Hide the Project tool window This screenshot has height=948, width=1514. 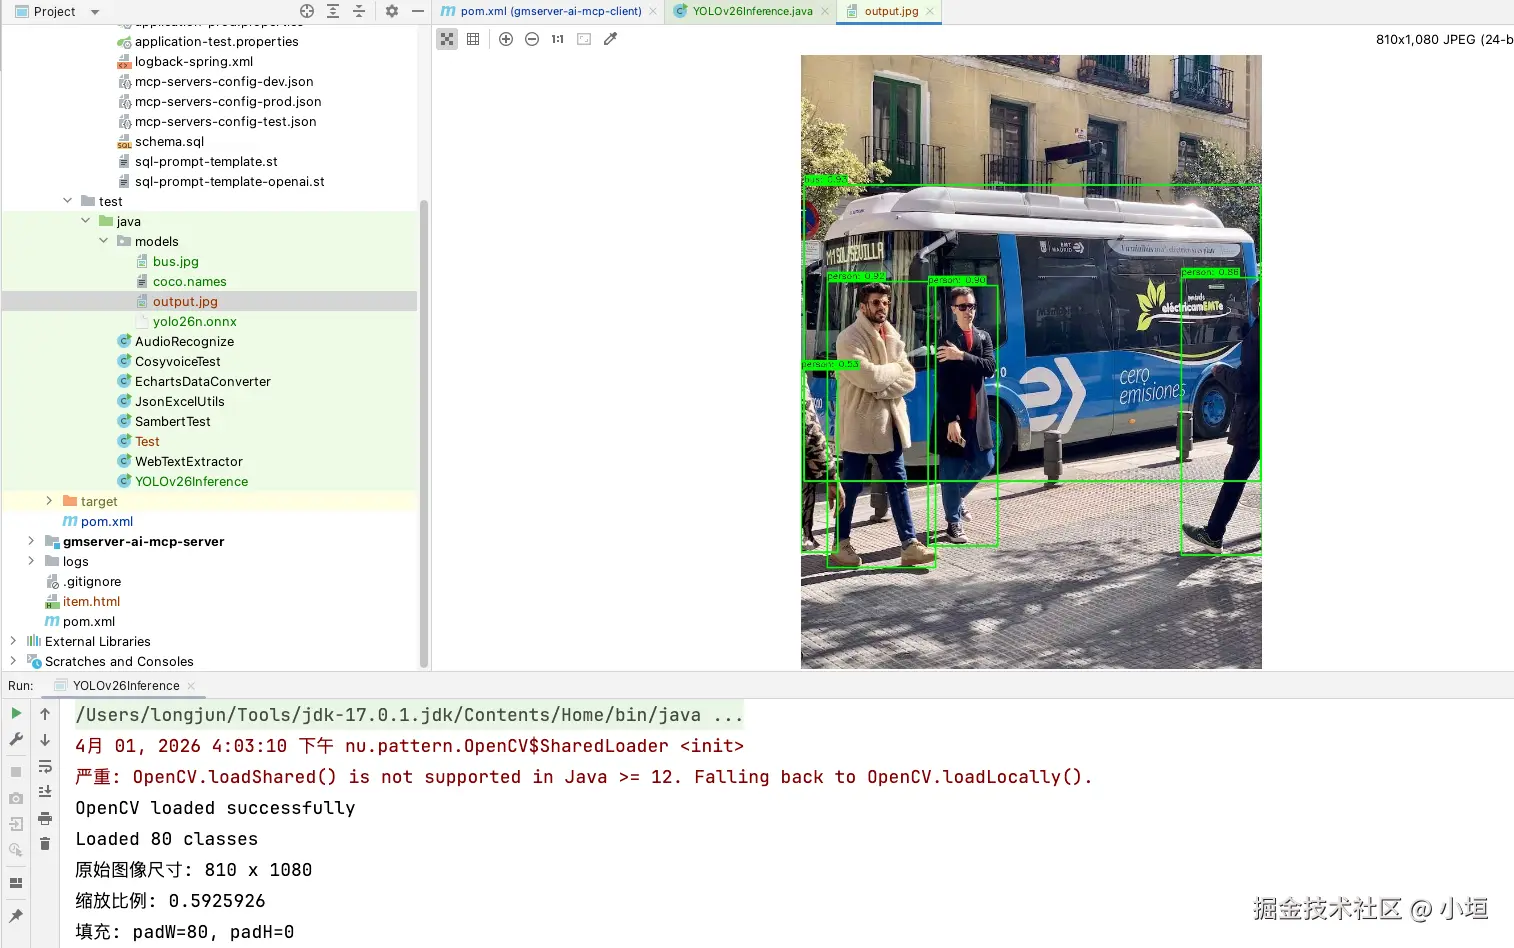tap(418, 11)
